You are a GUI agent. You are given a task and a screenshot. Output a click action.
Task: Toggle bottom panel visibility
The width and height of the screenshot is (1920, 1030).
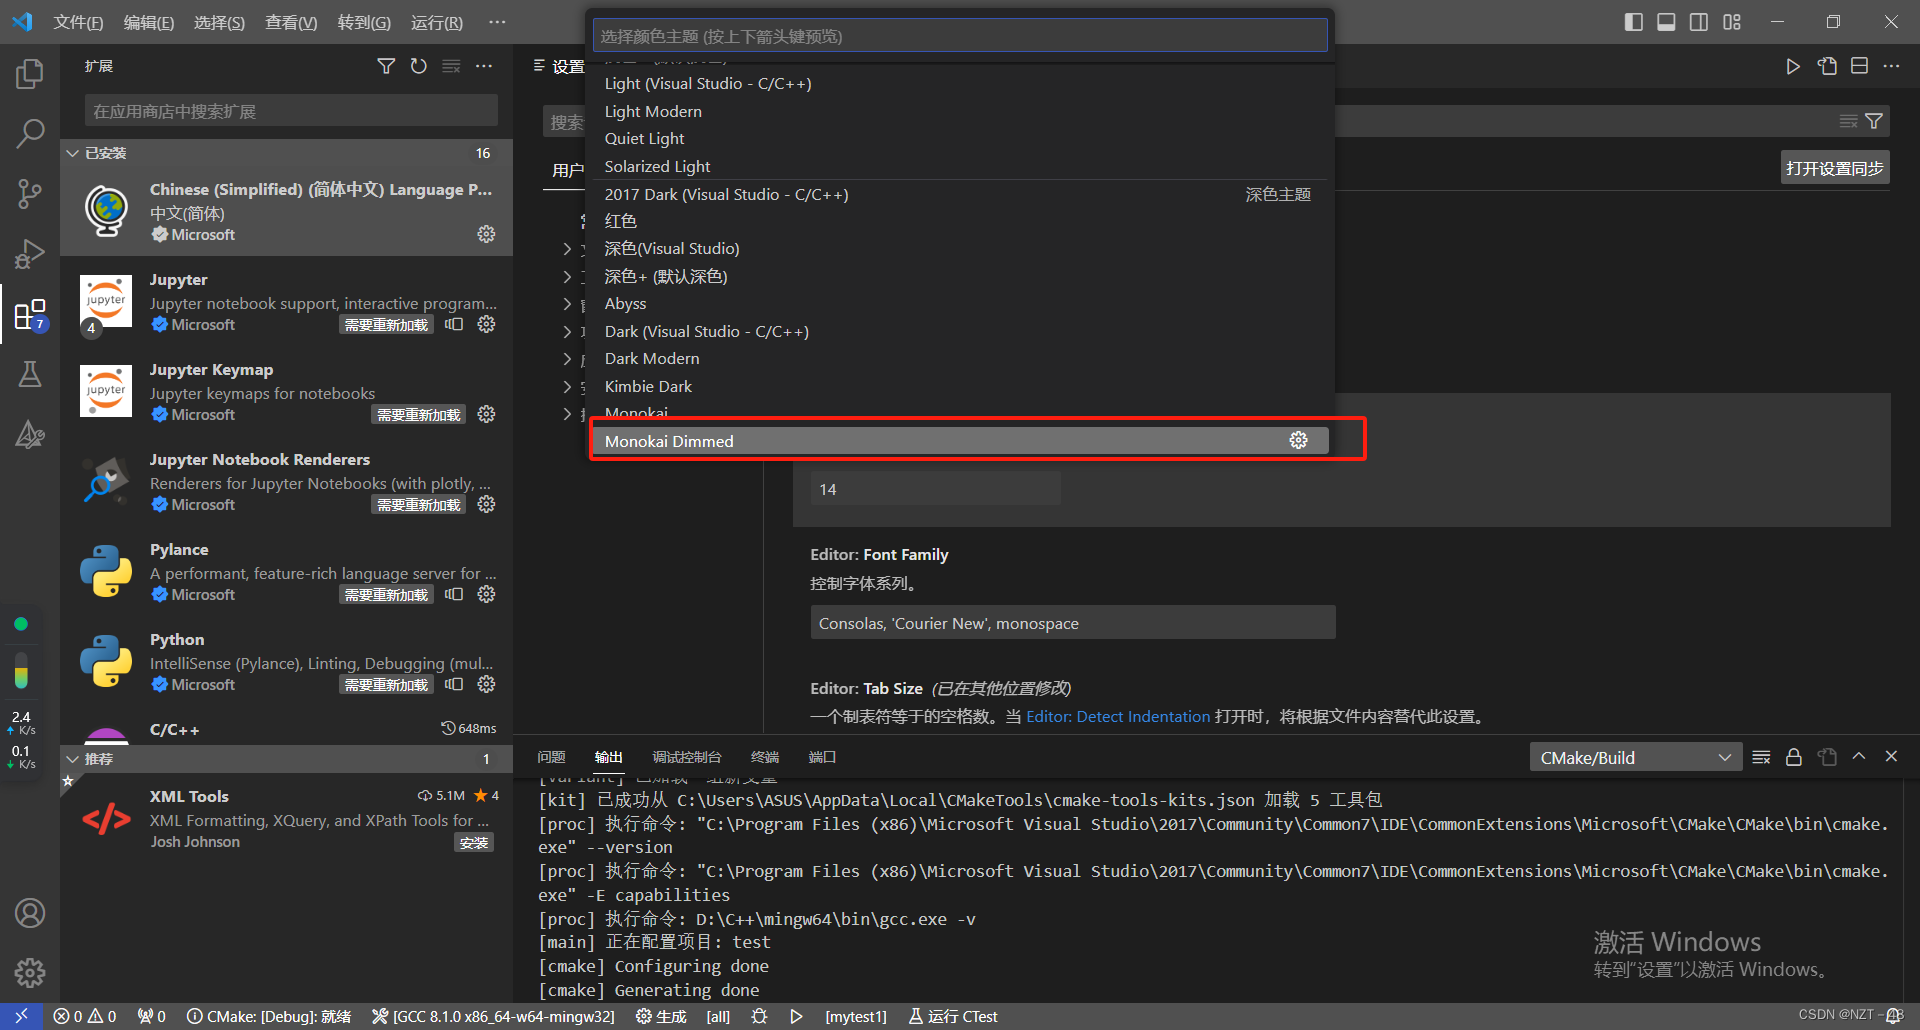click(x=1666, y=22)
